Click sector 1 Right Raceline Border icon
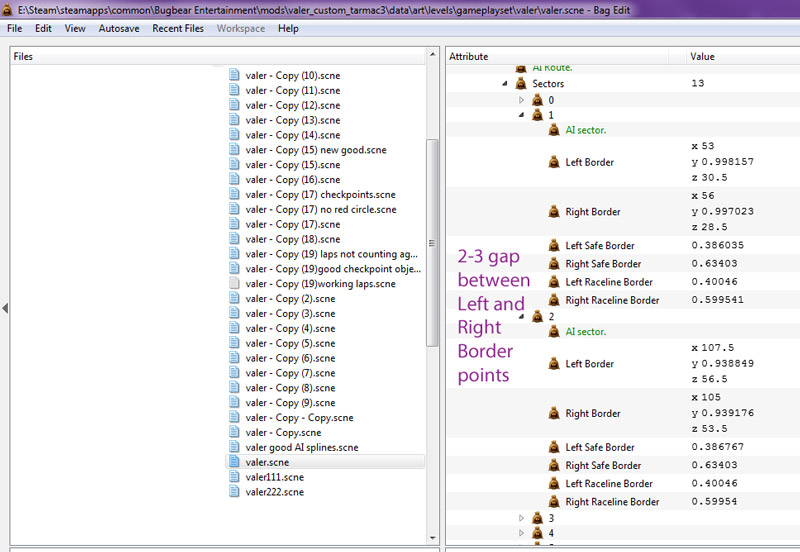This screenshot has width=800, height=552. click(554, 300)
